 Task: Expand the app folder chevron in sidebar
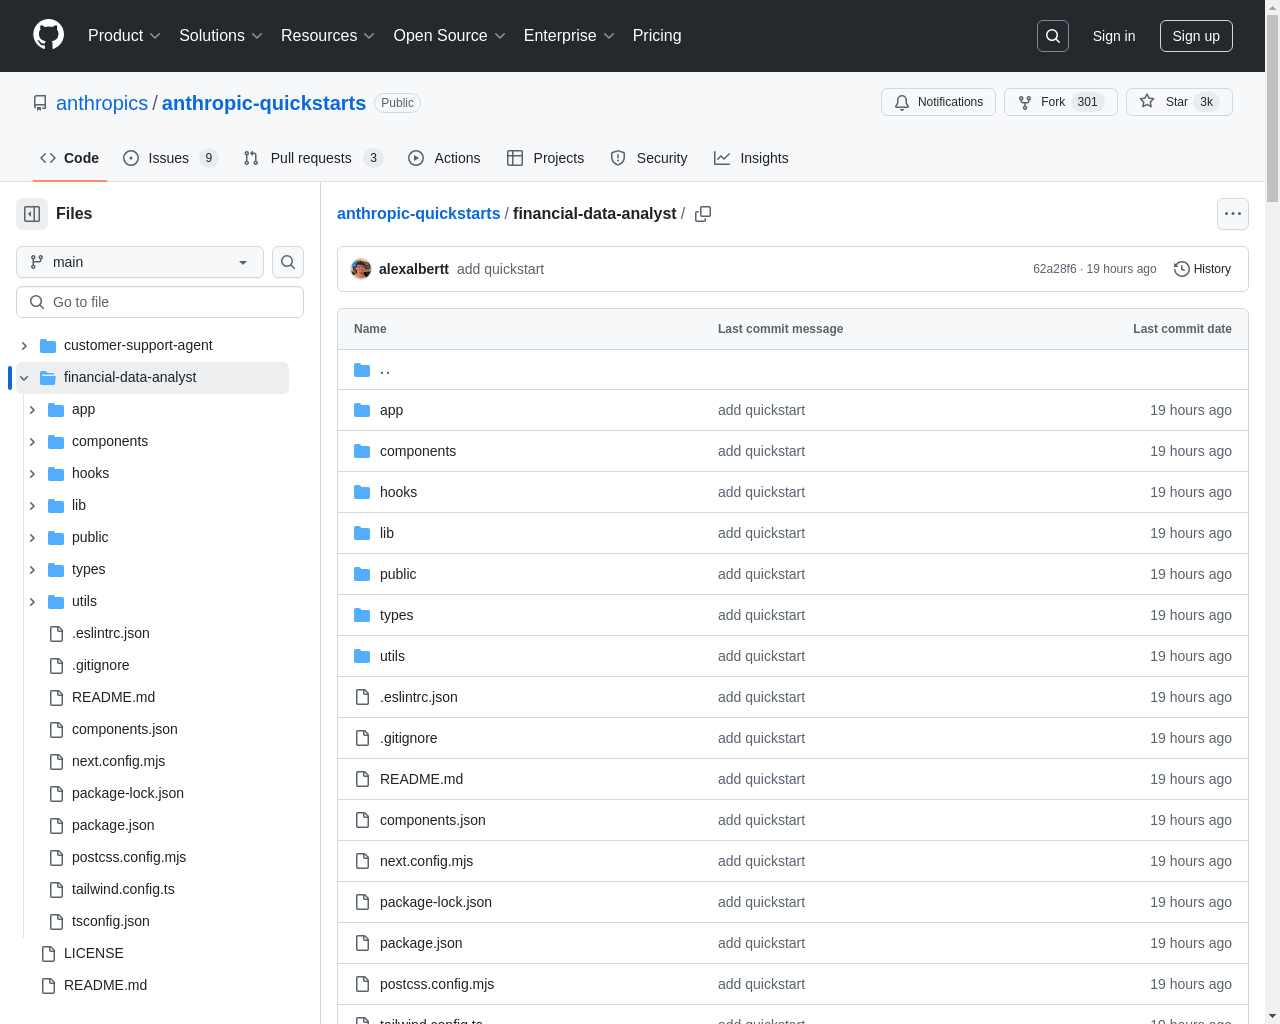tap(32, 409)
